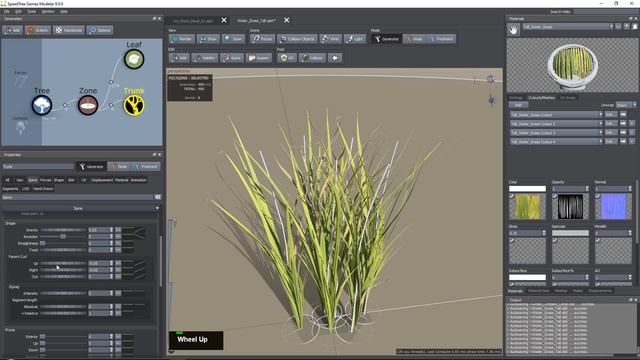640x360 pixels.
Task: Open the Unwrap dropdown in Cutouts/Meshes
Action: [626, 105]
